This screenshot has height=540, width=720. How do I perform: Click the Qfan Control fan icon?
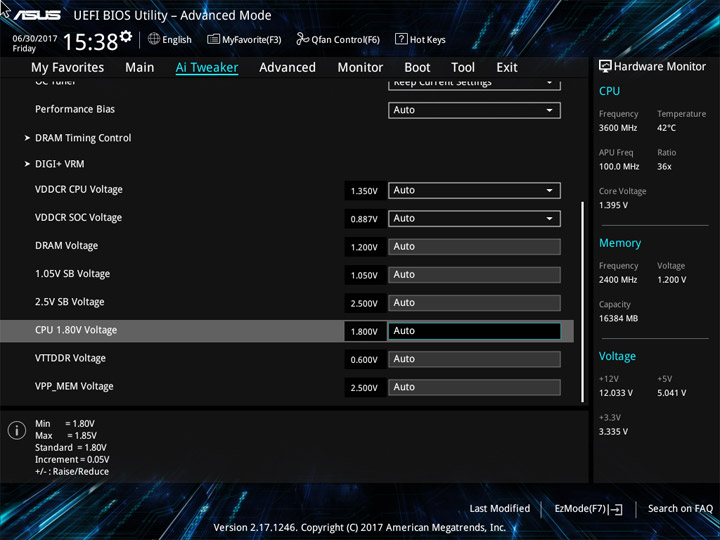click(303, 39)
